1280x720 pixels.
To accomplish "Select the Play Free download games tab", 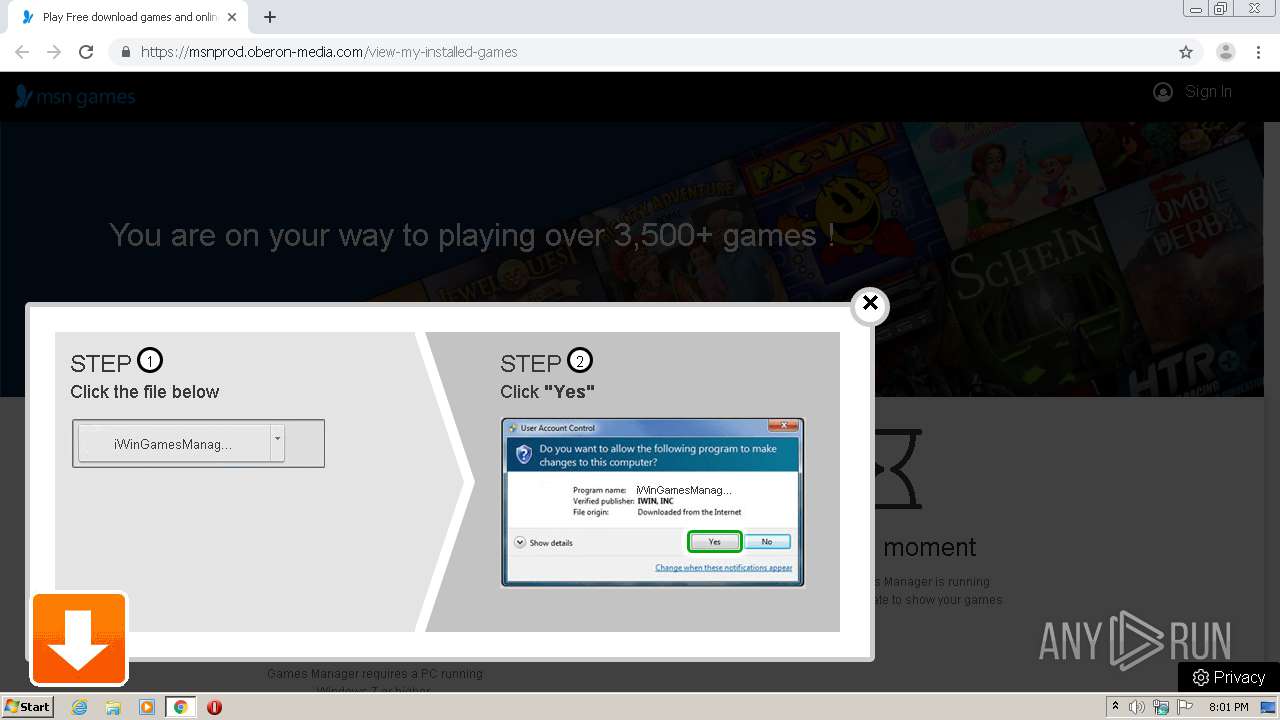I will point(129,17).
